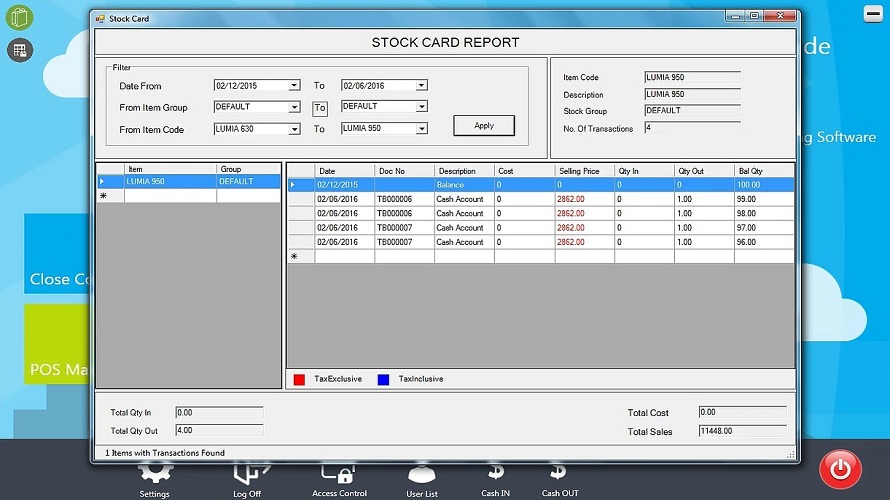The width and height of the screenshot is (890, 500).
Task: Expand the From Item Group dropdown
Action: (x=294, y=107)
